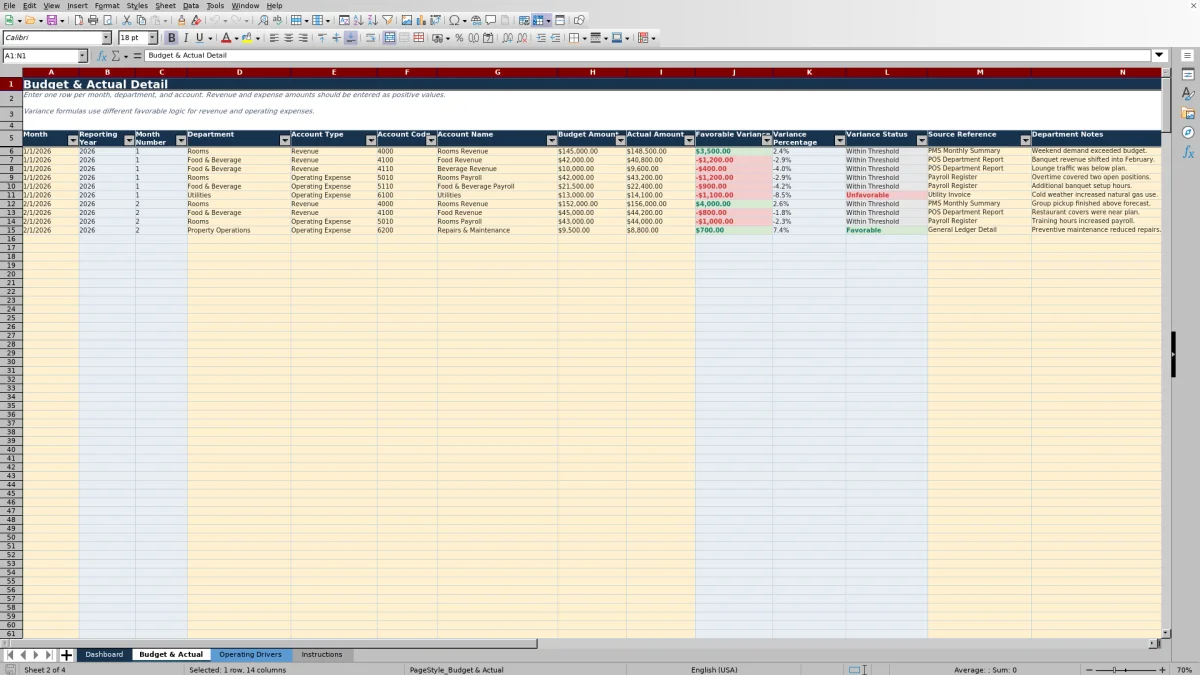
Task: Select the Unfavorable cell in Utilities row
Action: click(886, 195)
